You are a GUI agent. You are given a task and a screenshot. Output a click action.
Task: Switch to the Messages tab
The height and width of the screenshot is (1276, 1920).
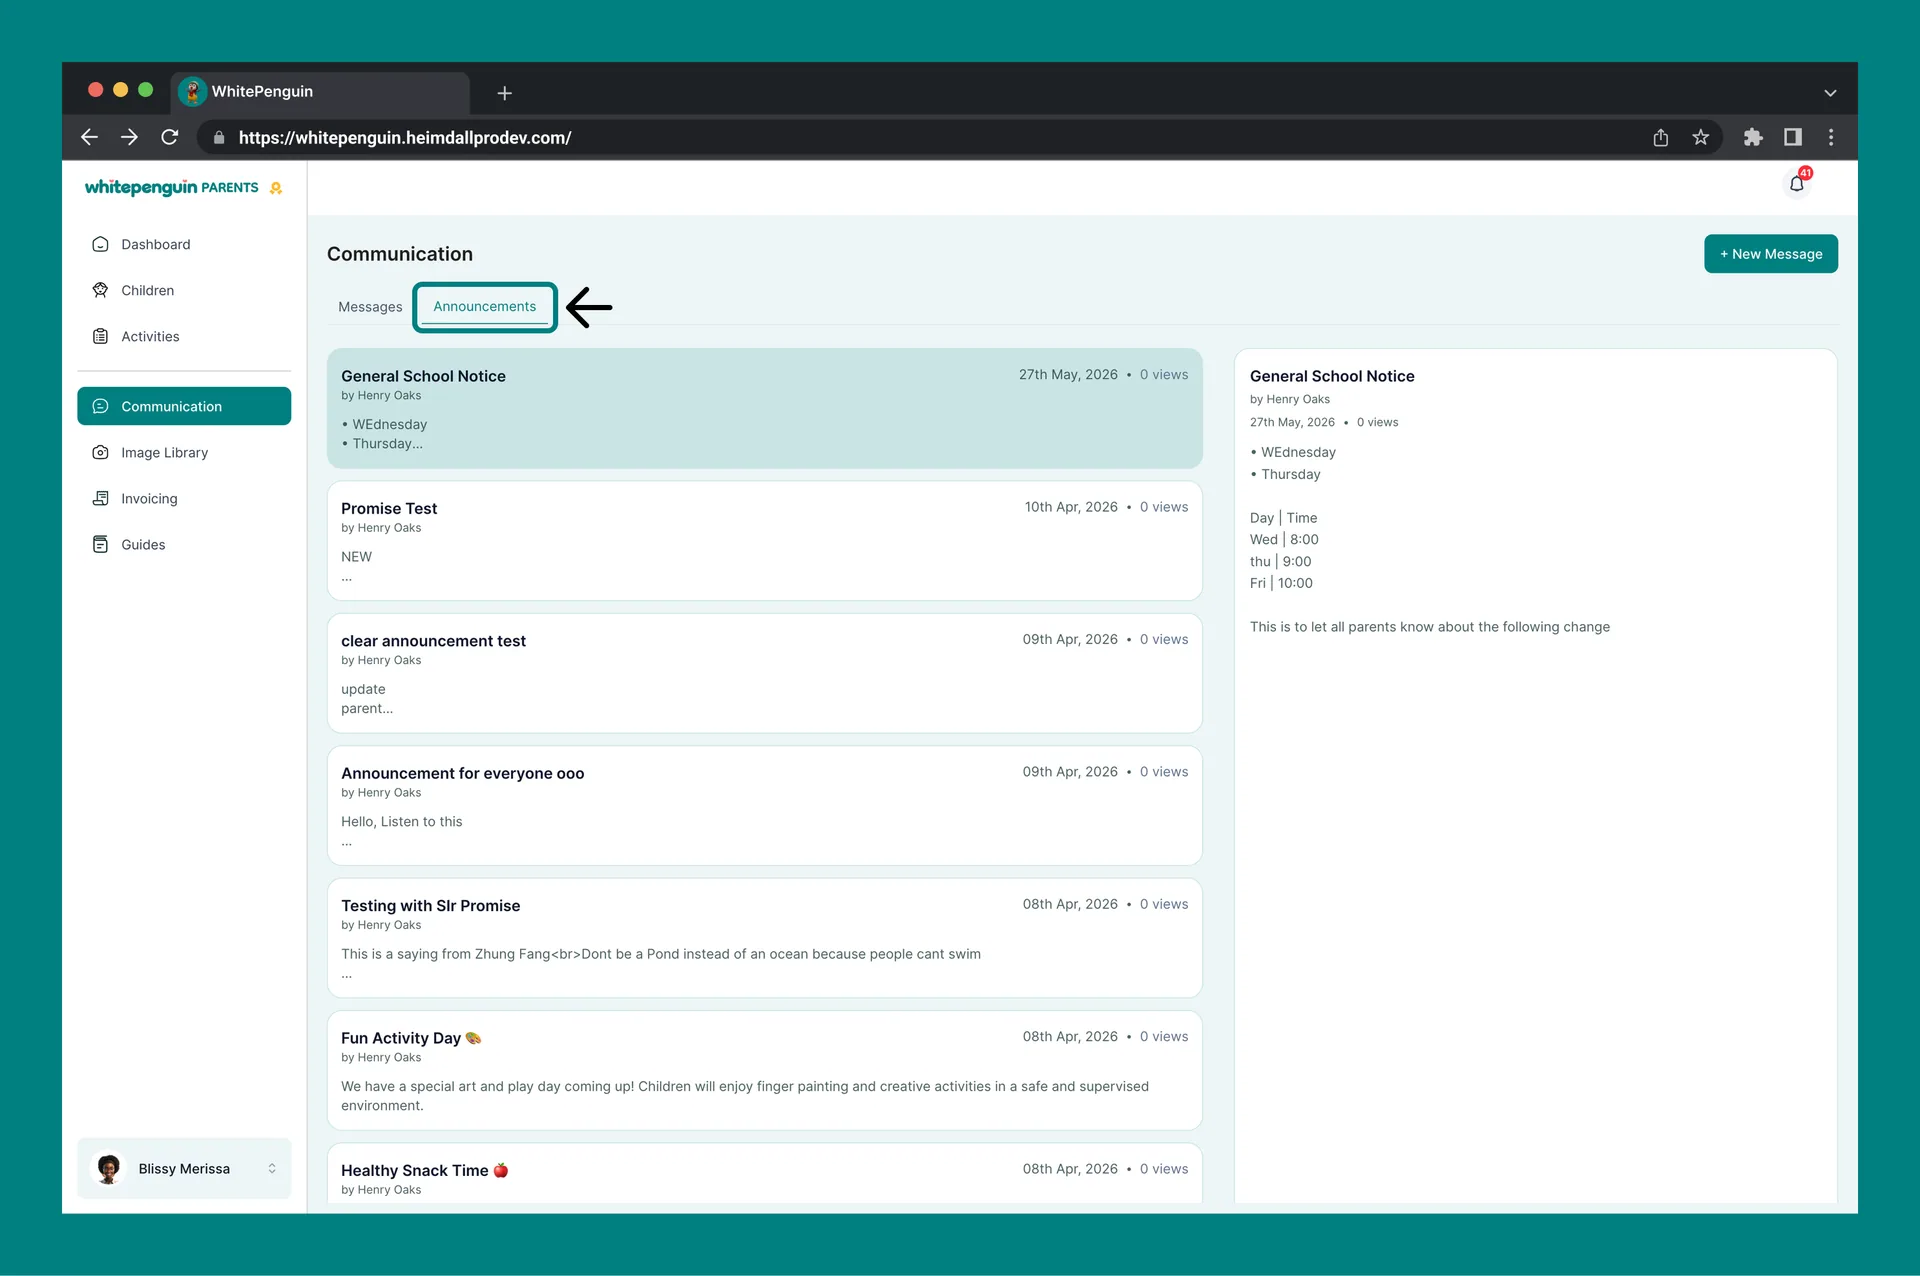[370, 307]
